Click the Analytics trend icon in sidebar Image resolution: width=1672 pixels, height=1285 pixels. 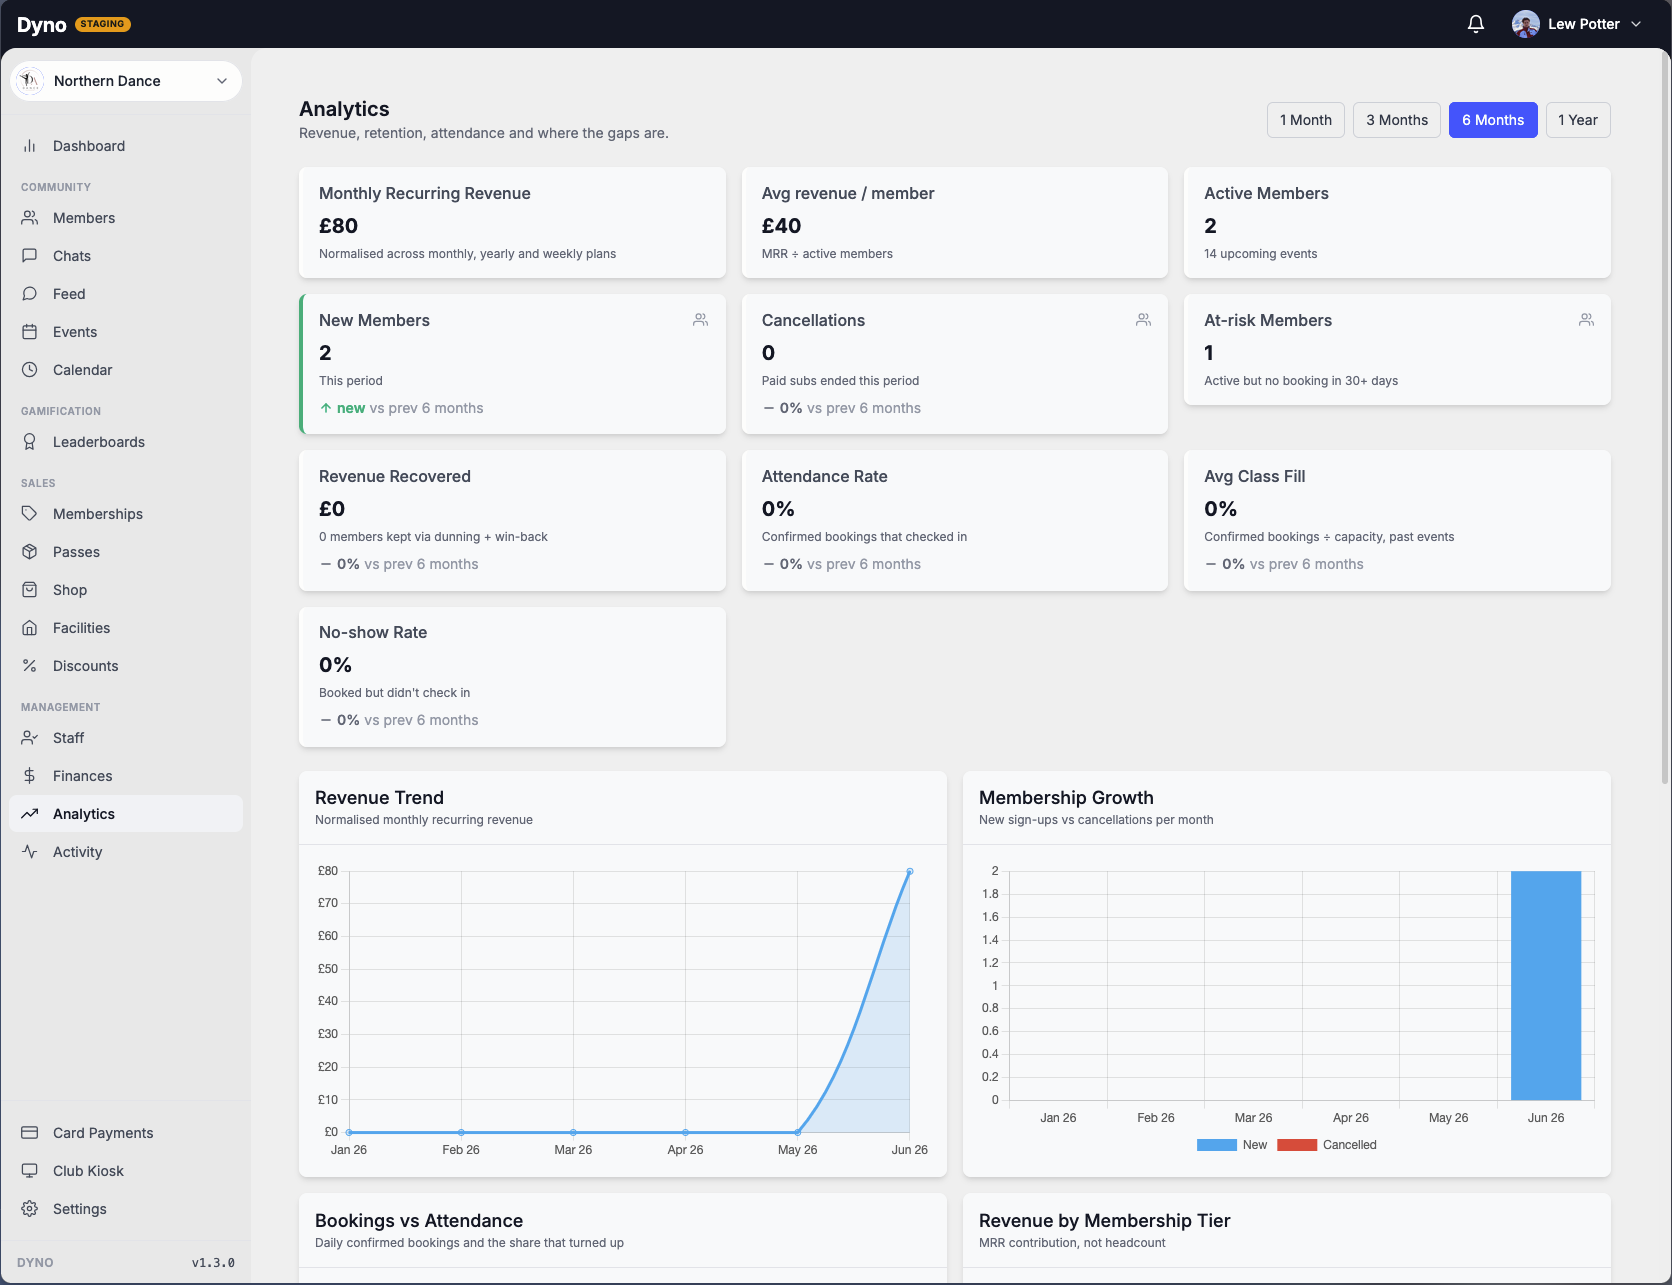point(30,814)
